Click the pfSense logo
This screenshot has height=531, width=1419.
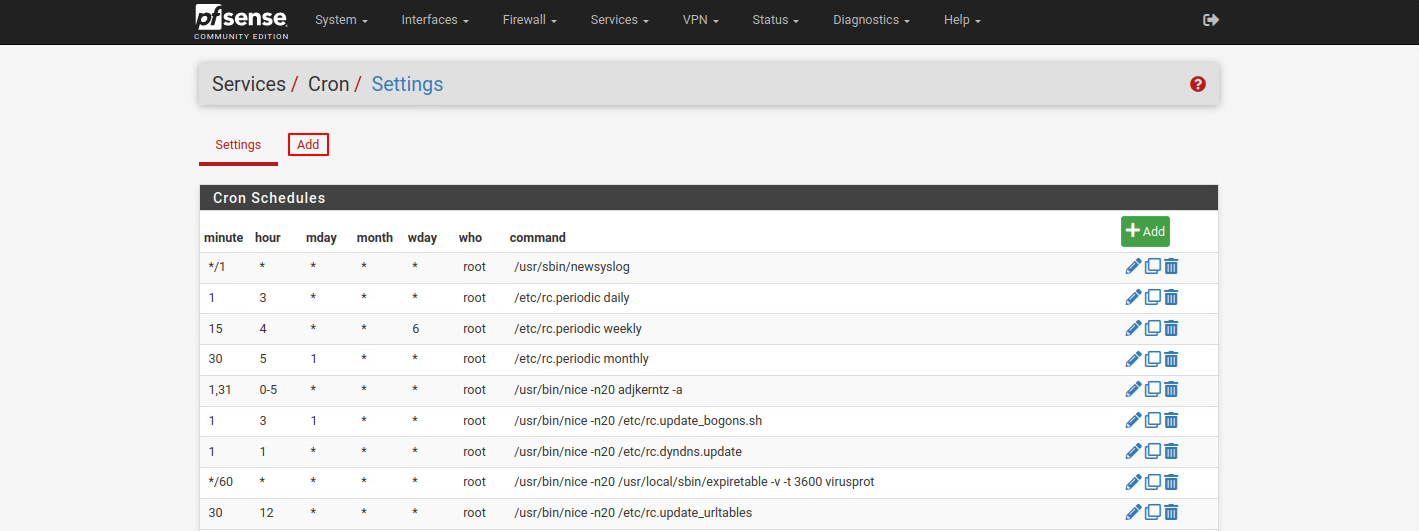click(241, 21)
